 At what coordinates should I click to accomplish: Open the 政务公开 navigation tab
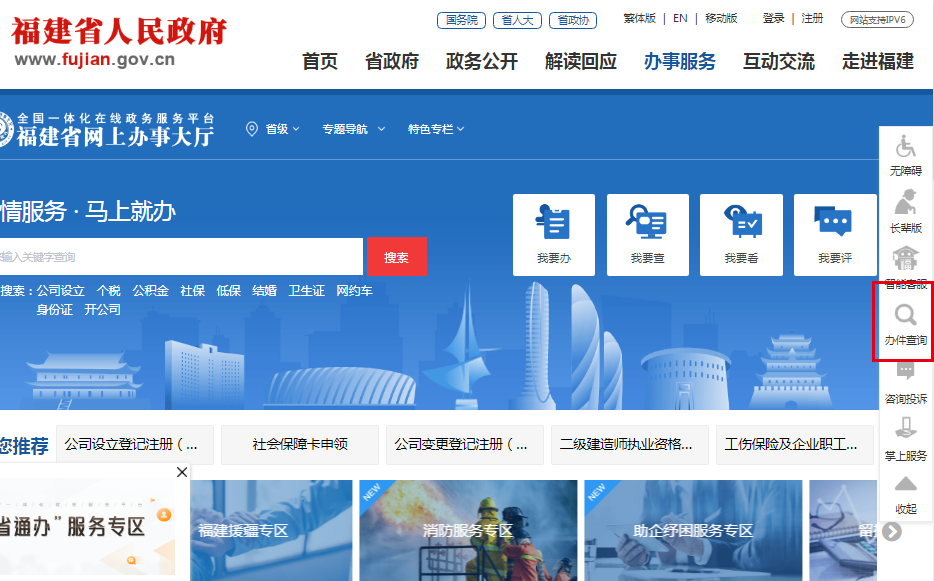(482, 62)
